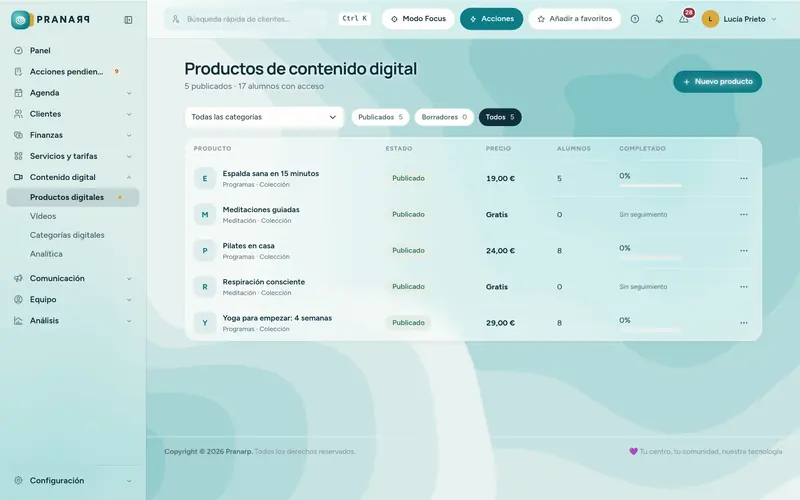Viewport: 800px width, 500px height.
Task: Click the Clientes people icon
Action: pos(18,114)
